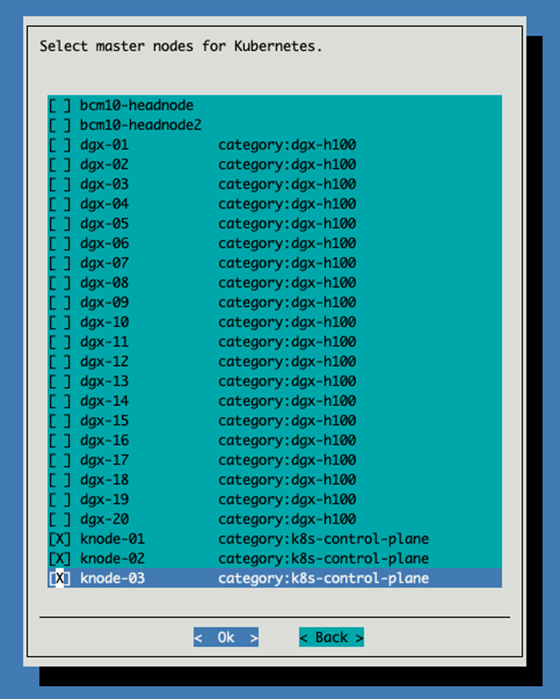
Task: Tick the dgx-07 checkbox
Action: pos(60,263)
